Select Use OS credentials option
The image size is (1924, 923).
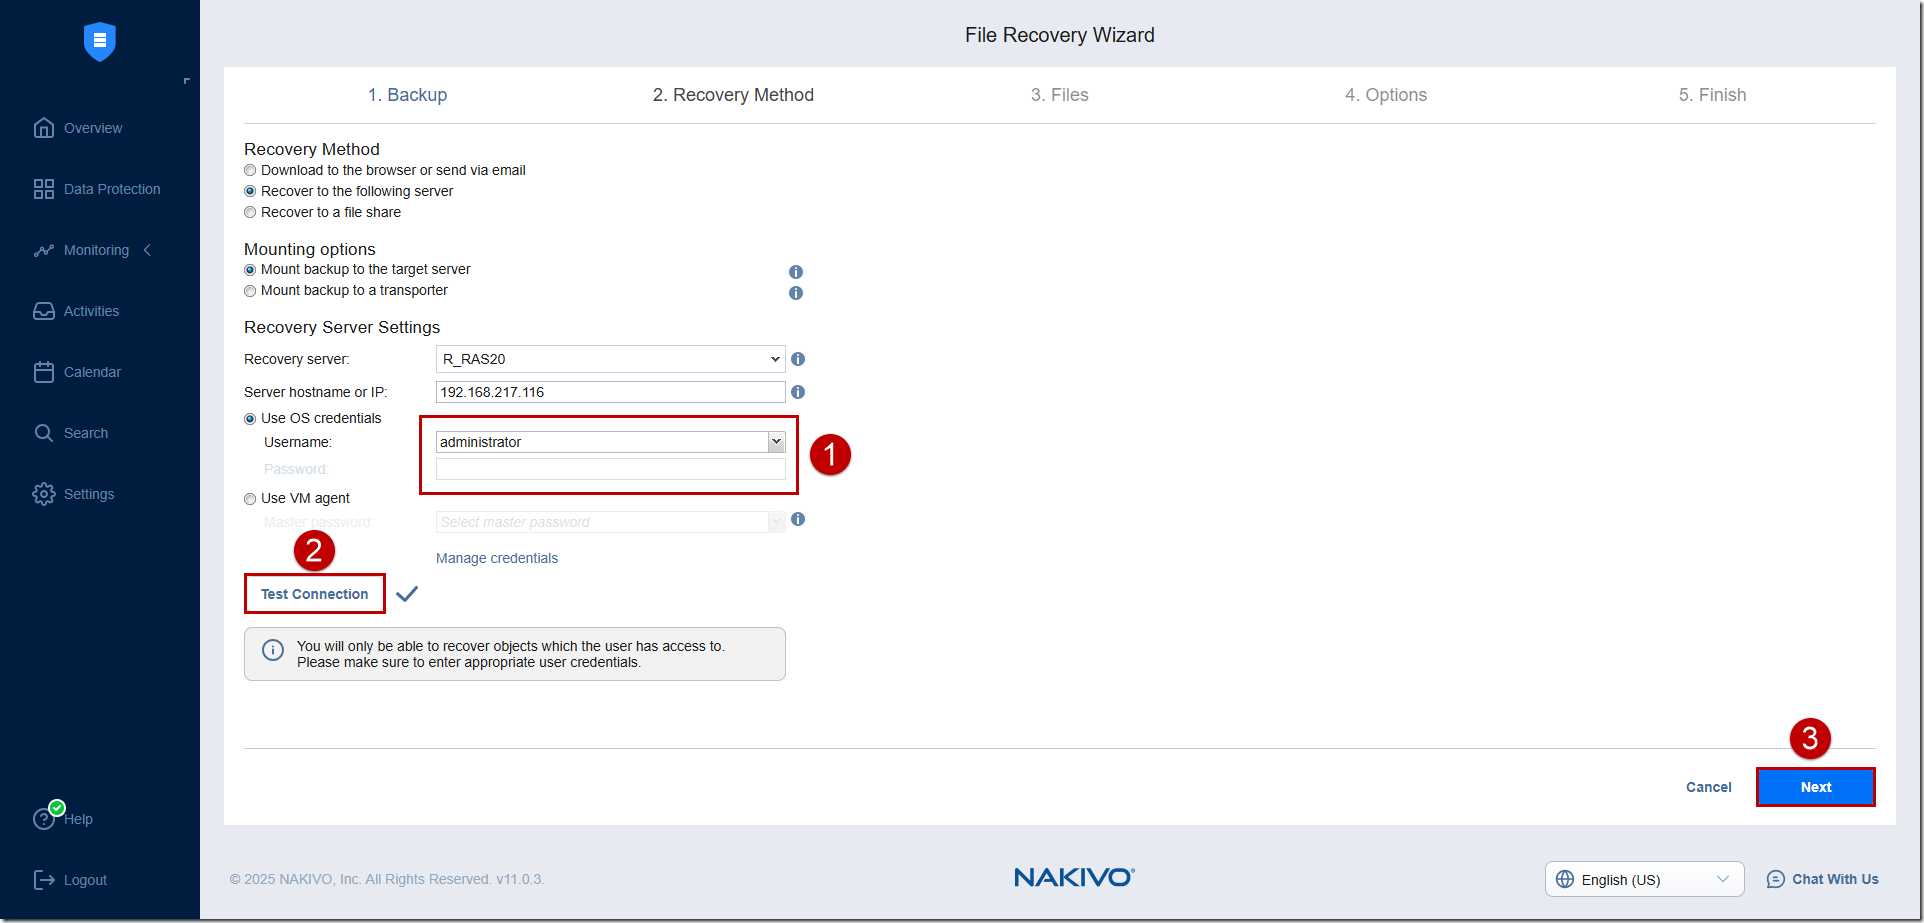pyautogui.click(x=250, y=419)
